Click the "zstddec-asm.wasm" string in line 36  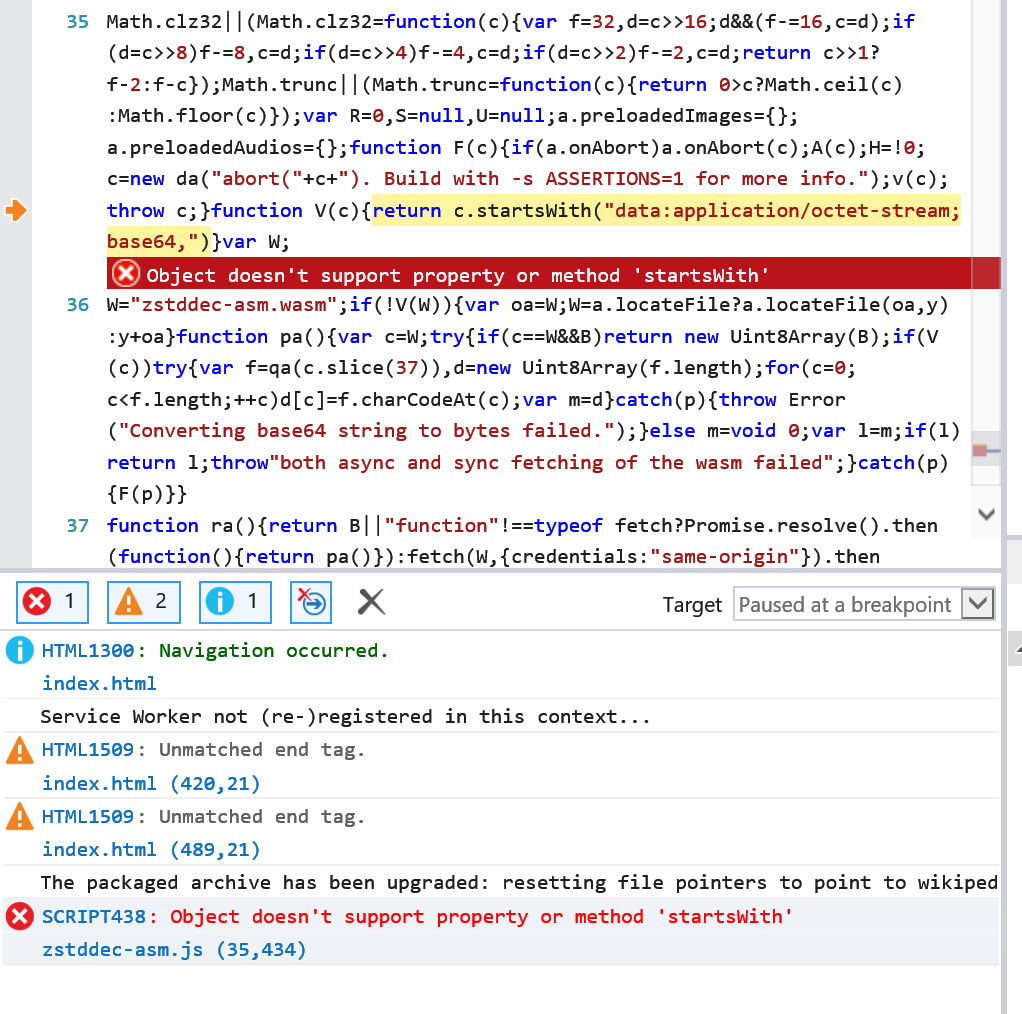point(233,305)
